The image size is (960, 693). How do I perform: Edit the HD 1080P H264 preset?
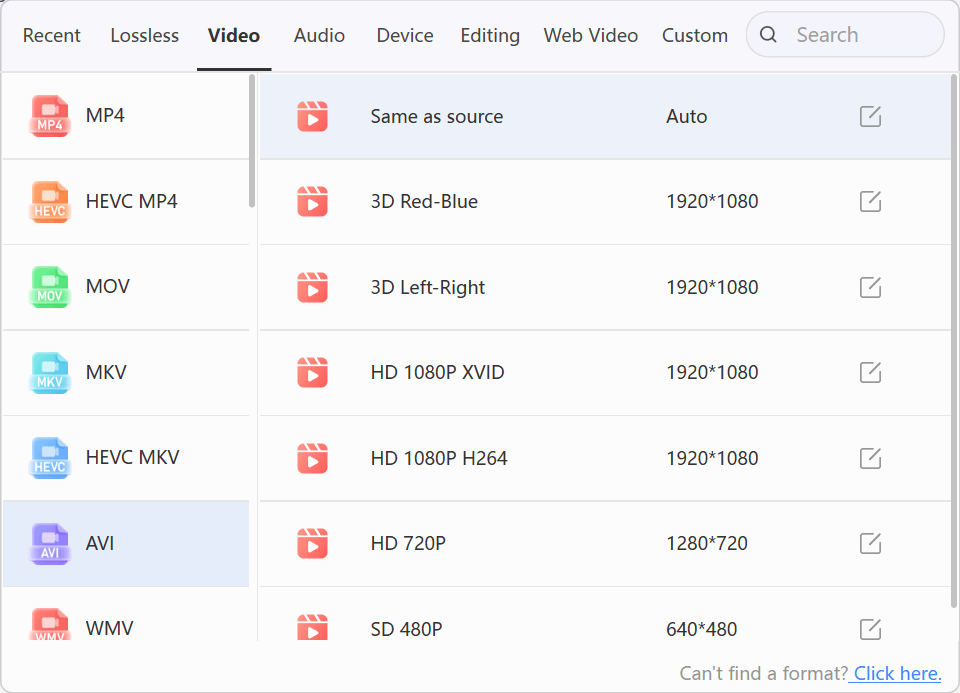pos(870,458)
